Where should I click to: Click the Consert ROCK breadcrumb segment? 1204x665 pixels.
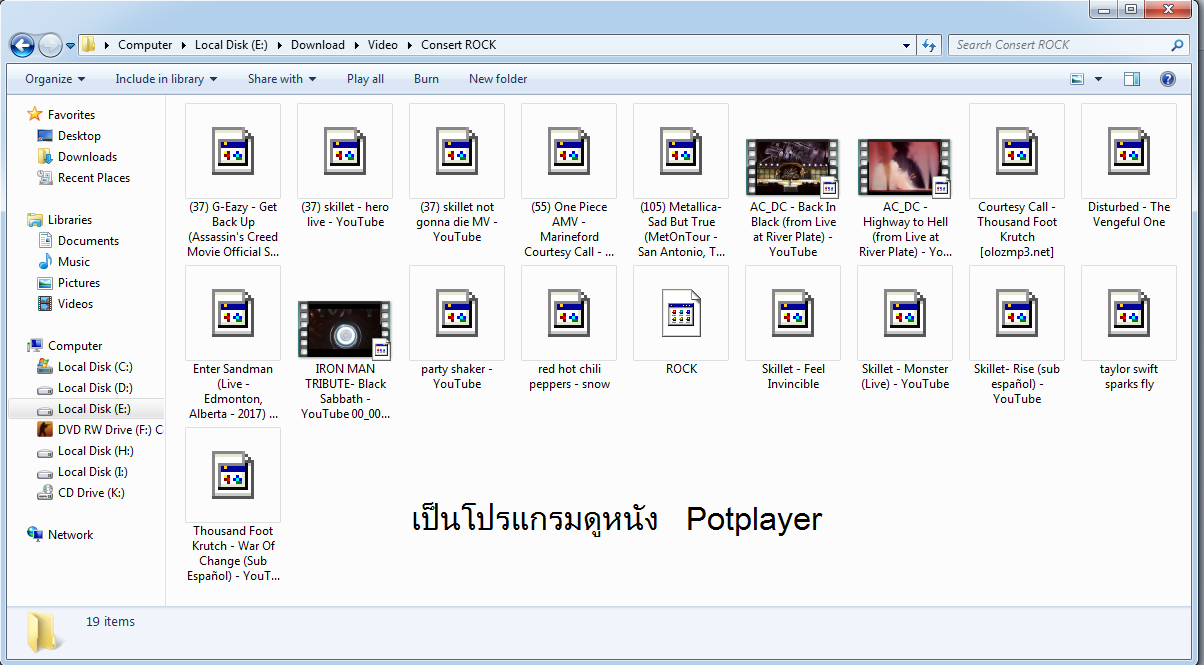459,45
